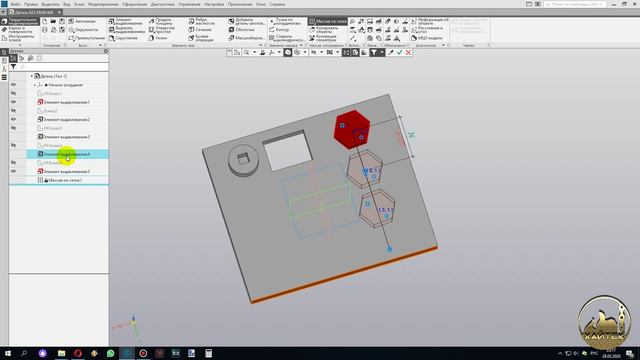Open the Настройка menu
Image resolution: width=640 pixels, height=360 pixels.
coord(214,4)
